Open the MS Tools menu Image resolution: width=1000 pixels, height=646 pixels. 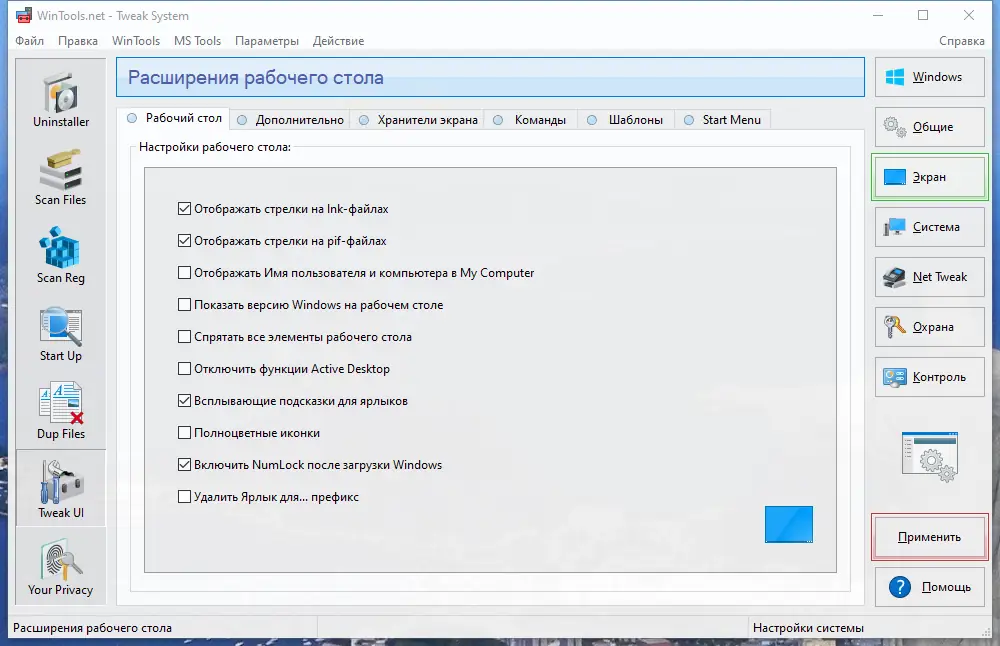tap(198, 41)
